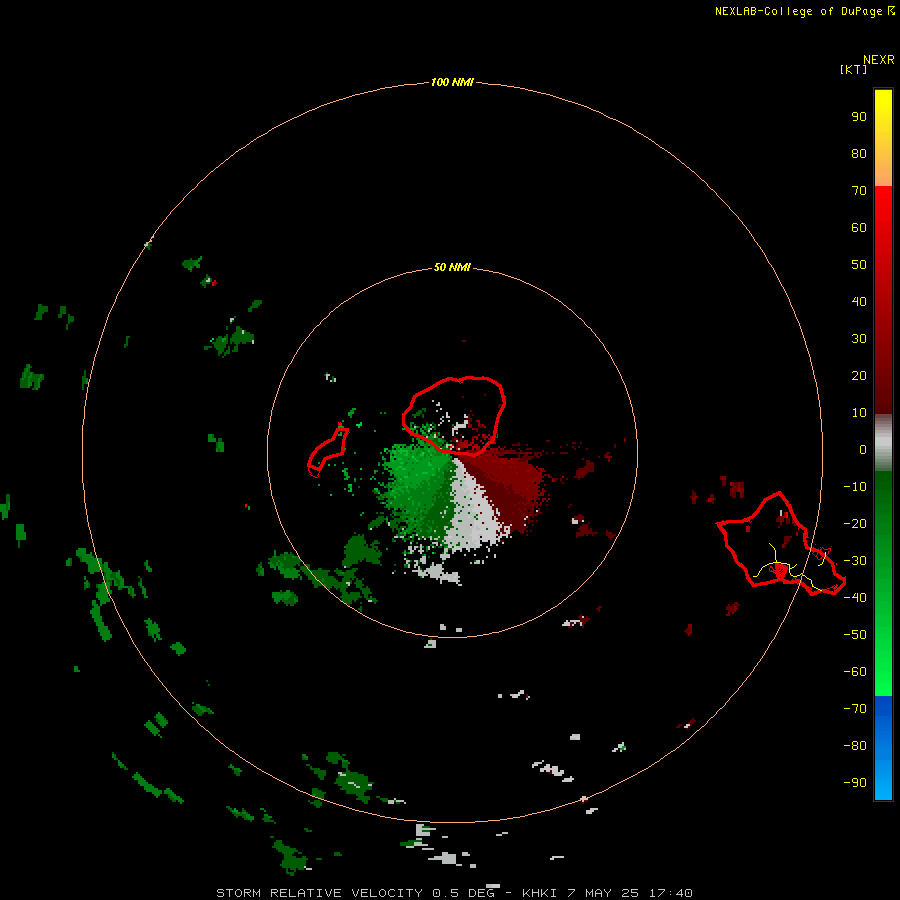Click the 90 value on the velocity scale
The image size is (900, 900).
tap(859, 117)
